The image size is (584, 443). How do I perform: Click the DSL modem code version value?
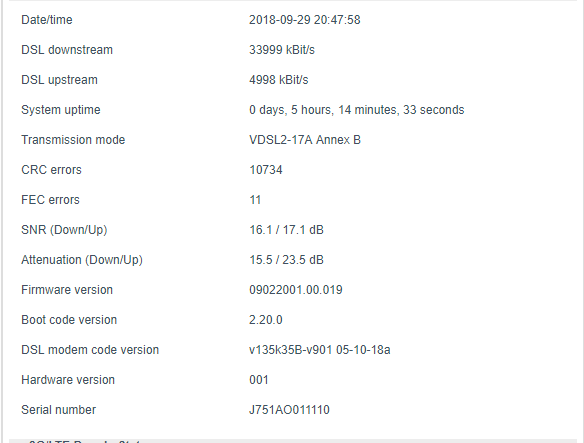[320, 350]
